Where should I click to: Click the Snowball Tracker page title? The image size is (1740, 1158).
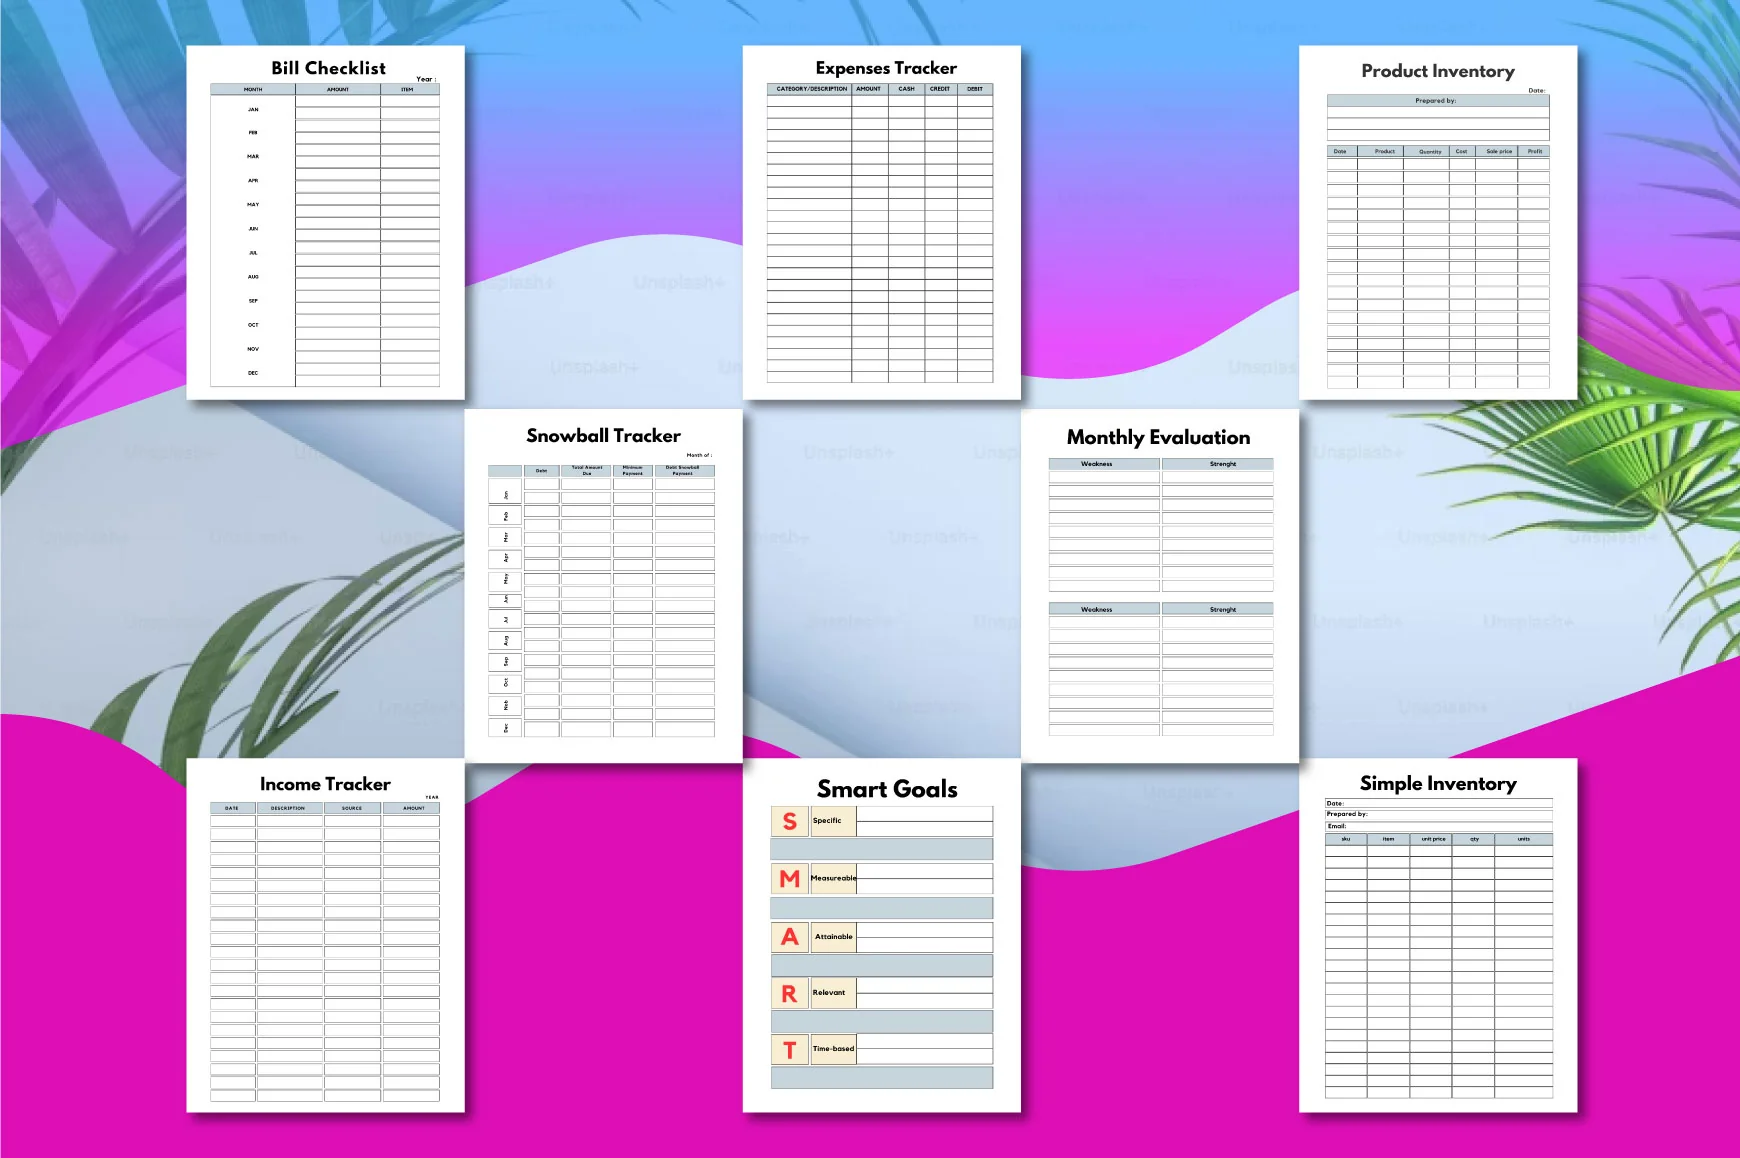tap(603, 435)
